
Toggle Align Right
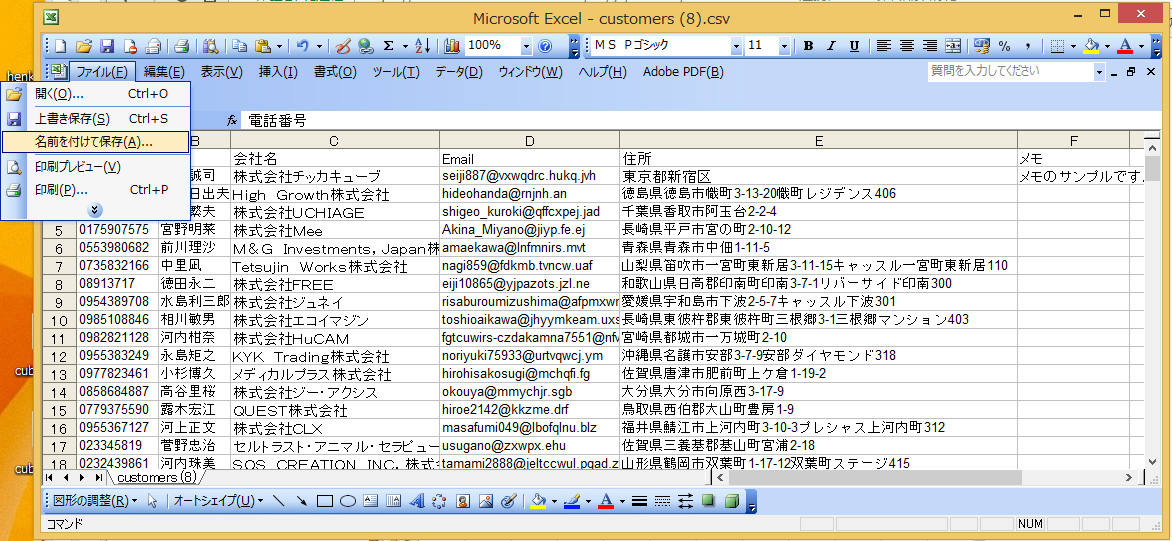pos(930,46)
